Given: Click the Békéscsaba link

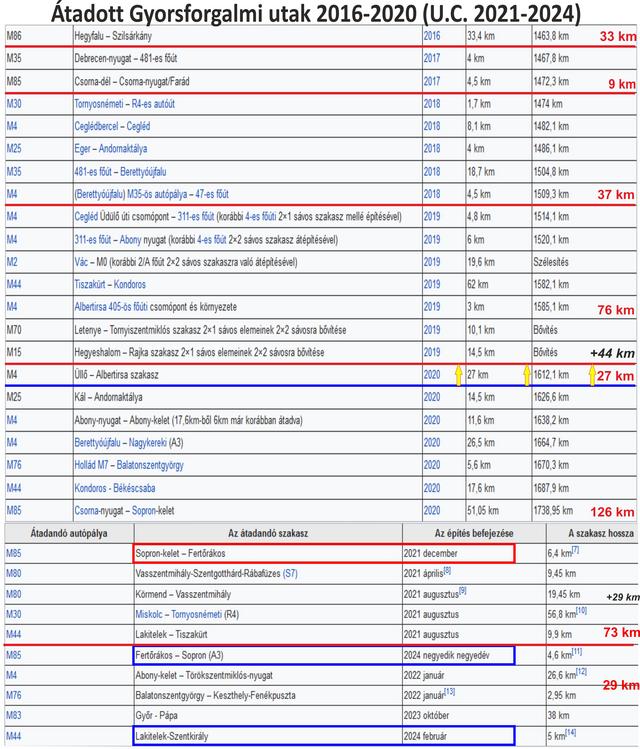Looking at the screenshot, I should point(134,488).
